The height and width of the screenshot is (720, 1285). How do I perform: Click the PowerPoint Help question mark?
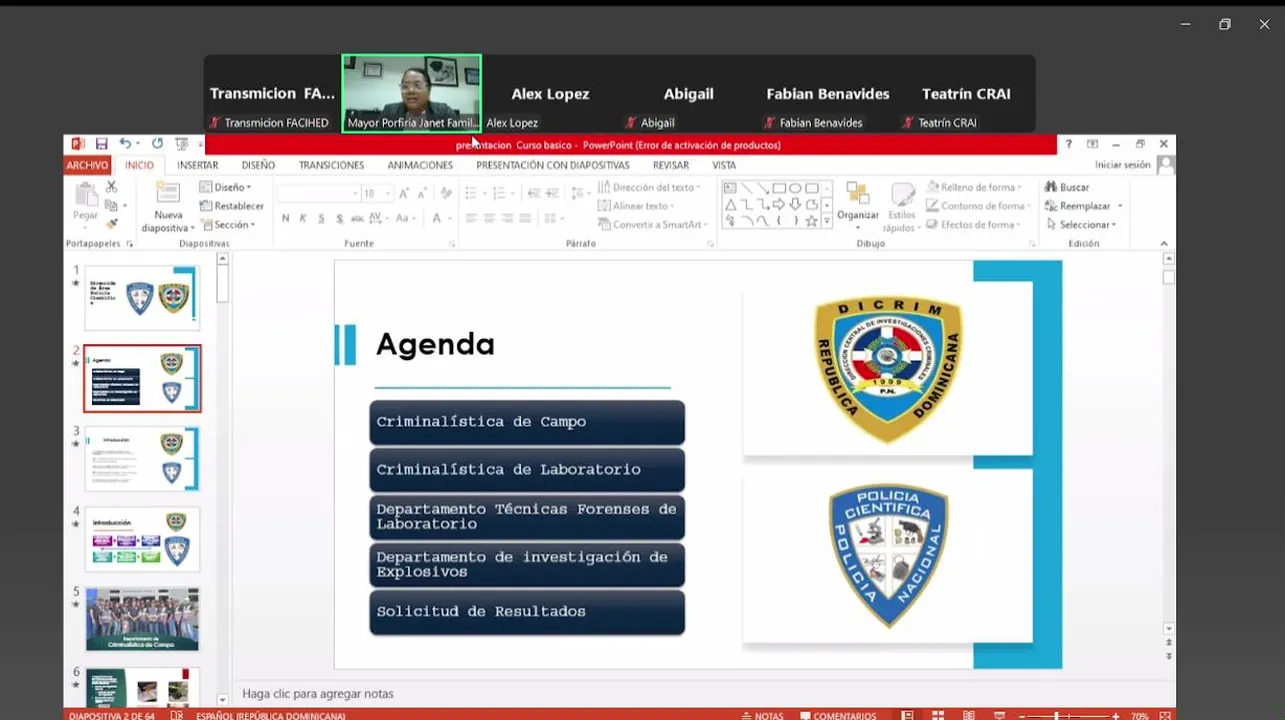(1067, 144)
